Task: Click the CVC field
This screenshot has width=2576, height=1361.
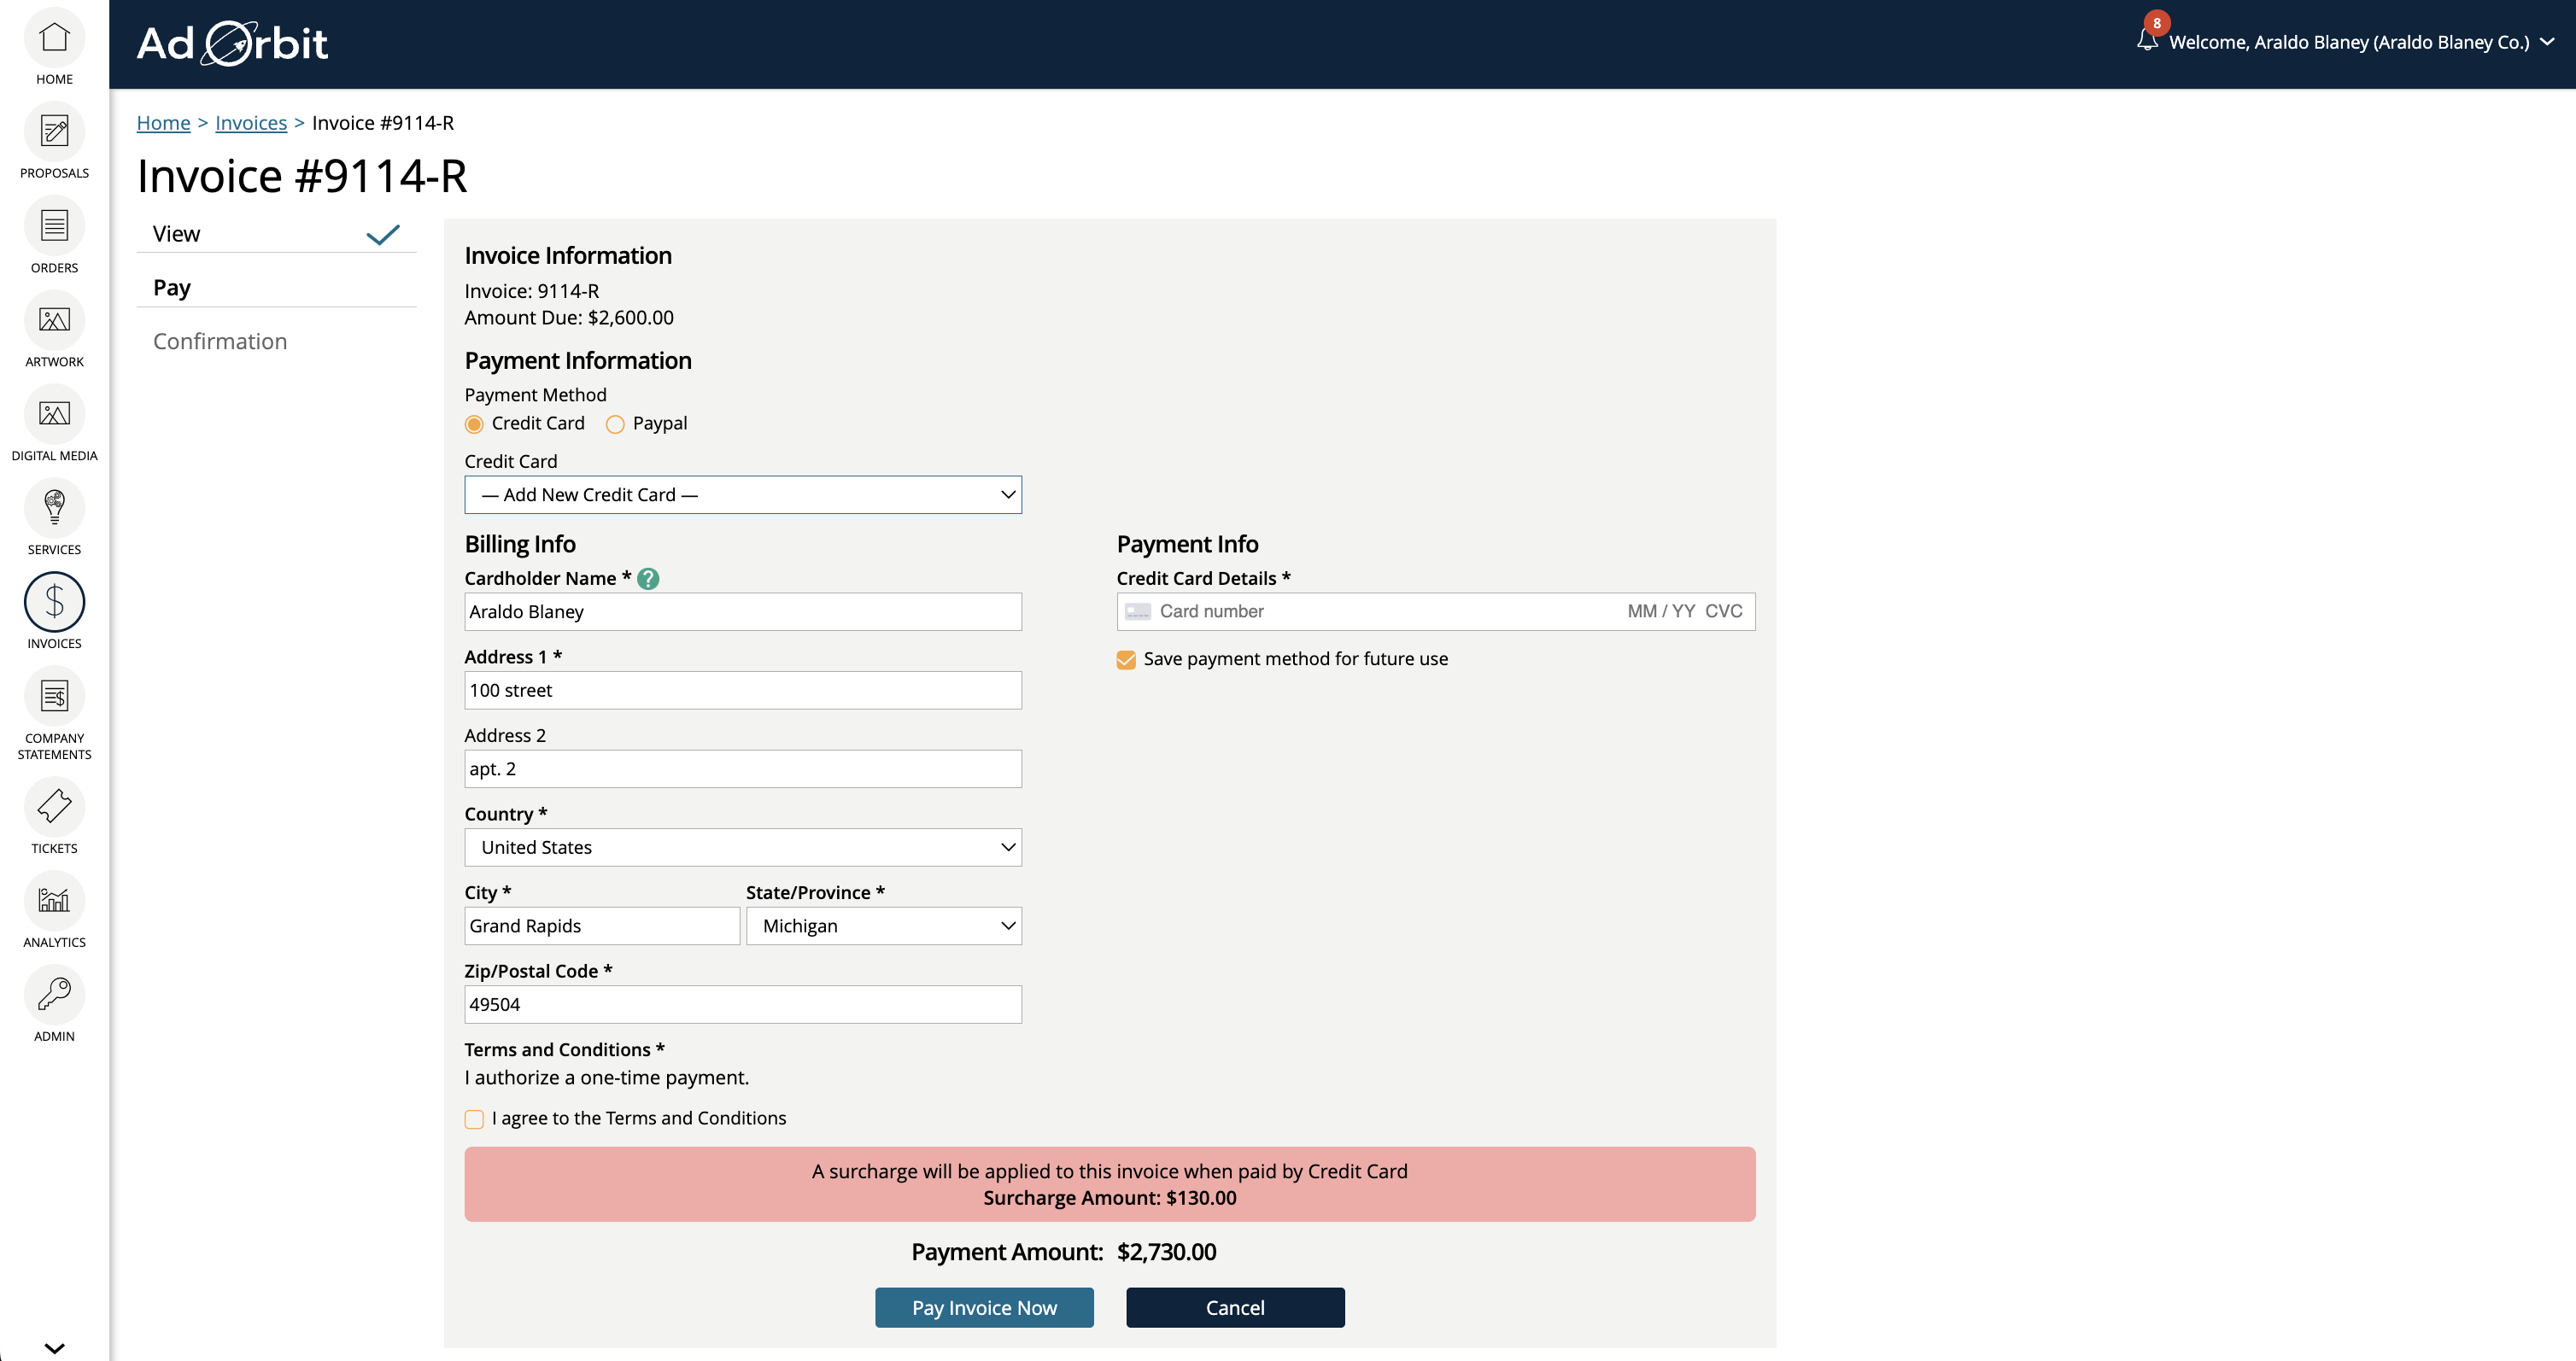Action: click(1723, 612)
